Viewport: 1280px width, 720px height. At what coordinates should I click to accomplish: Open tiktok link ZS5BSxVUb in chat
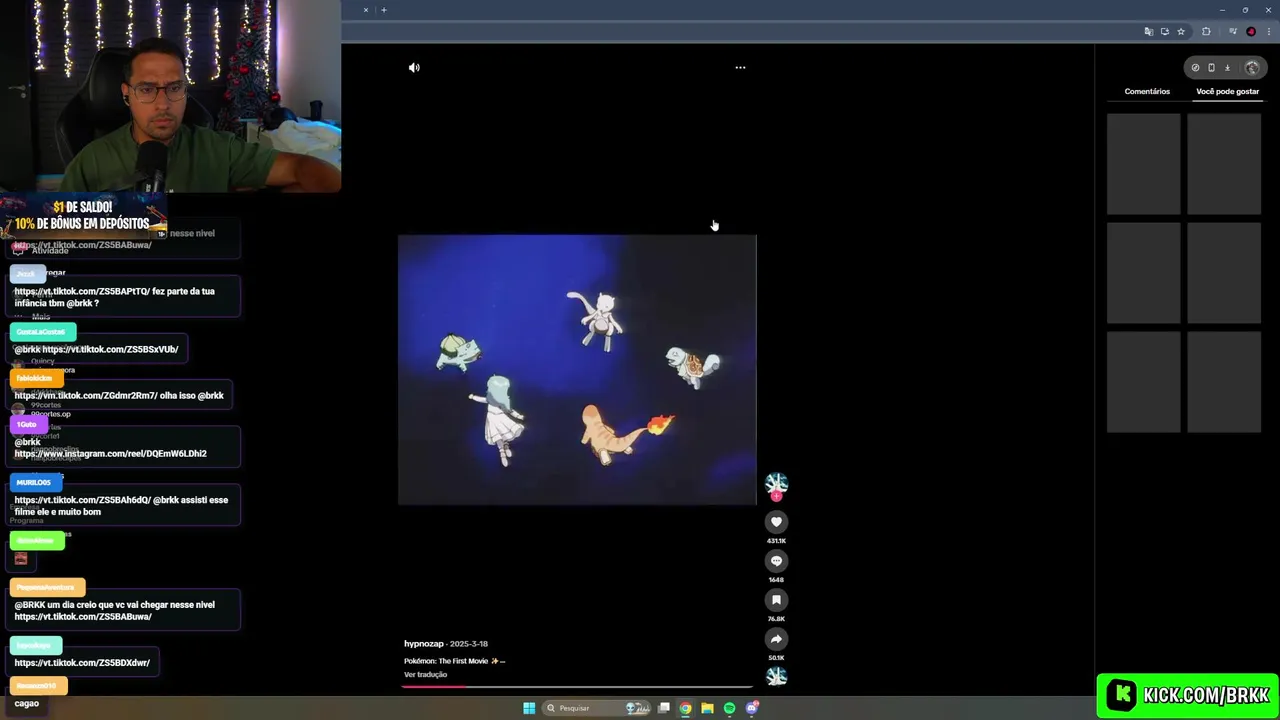(110, 349)
